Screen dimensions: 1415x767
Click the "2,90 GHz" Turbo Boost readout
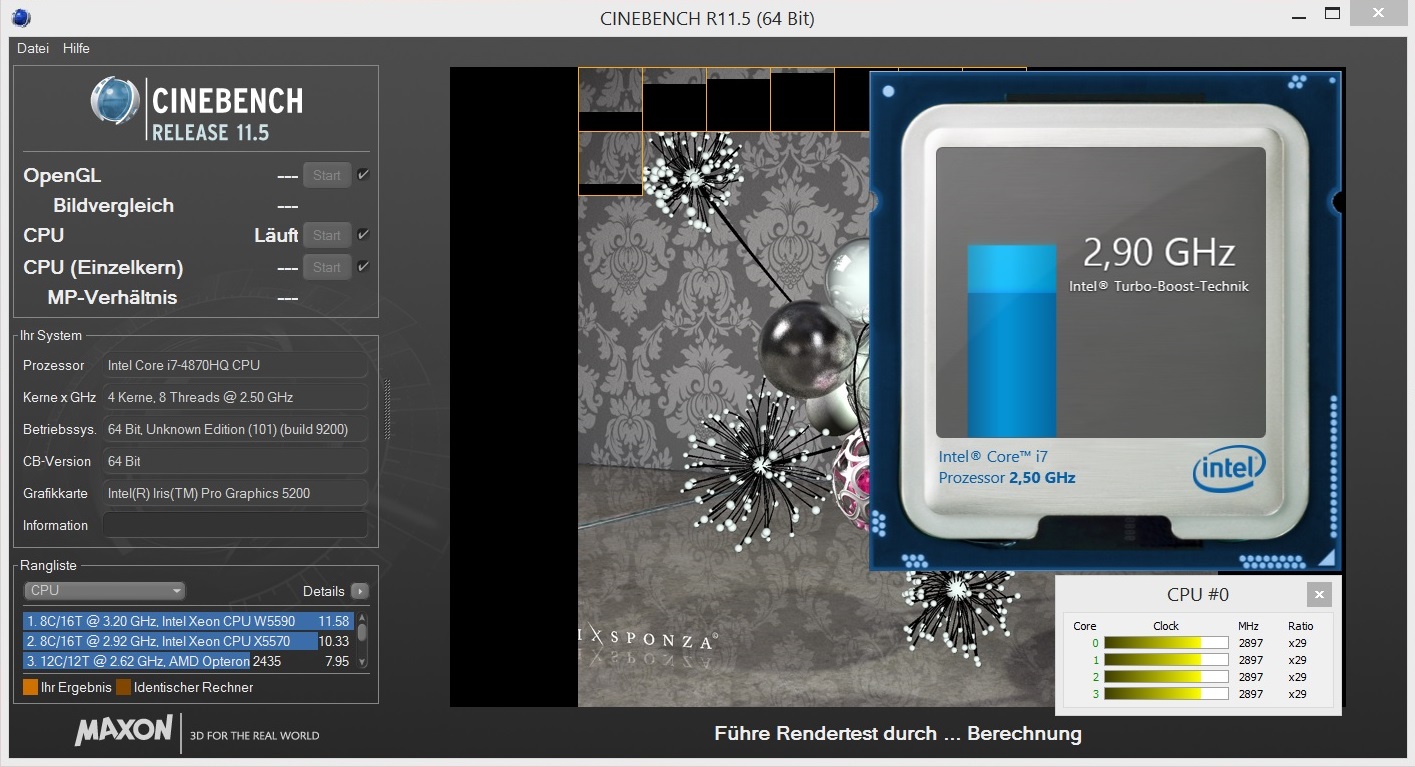1159,253
